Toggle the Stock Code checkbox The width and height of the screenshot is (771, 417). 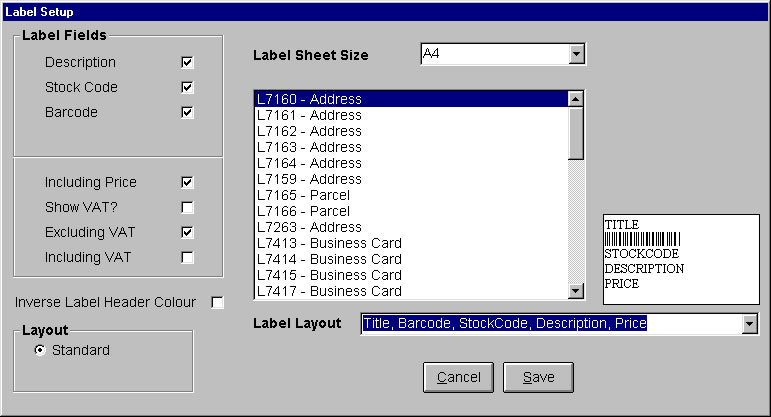pyautogui.click(x=187, y=88)
